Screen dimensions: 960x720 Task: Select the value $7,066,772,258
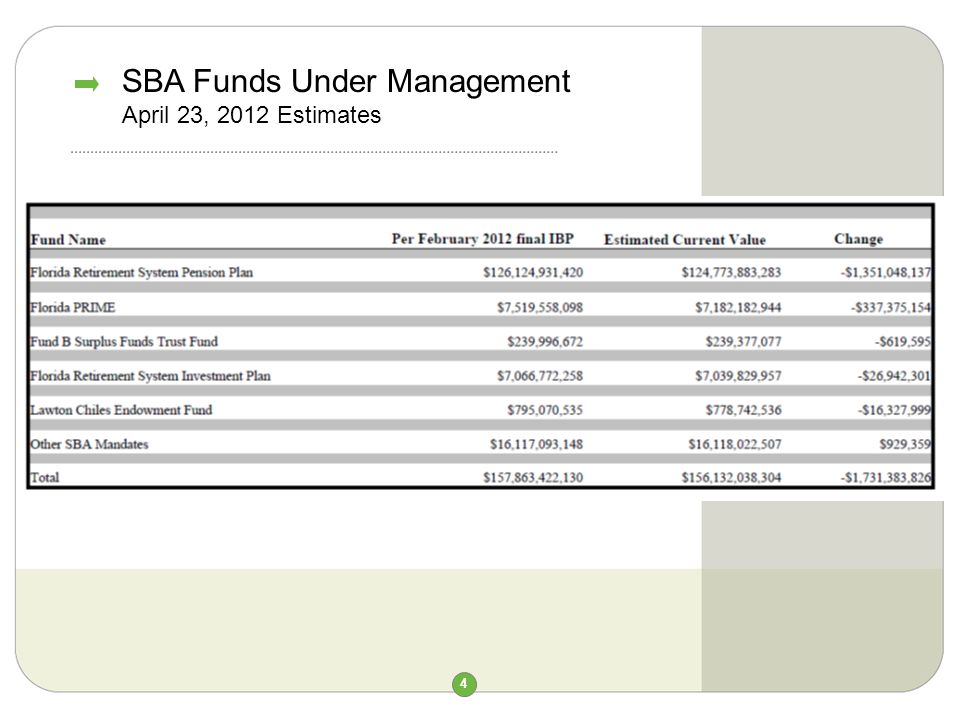click(x=539, y=376)
